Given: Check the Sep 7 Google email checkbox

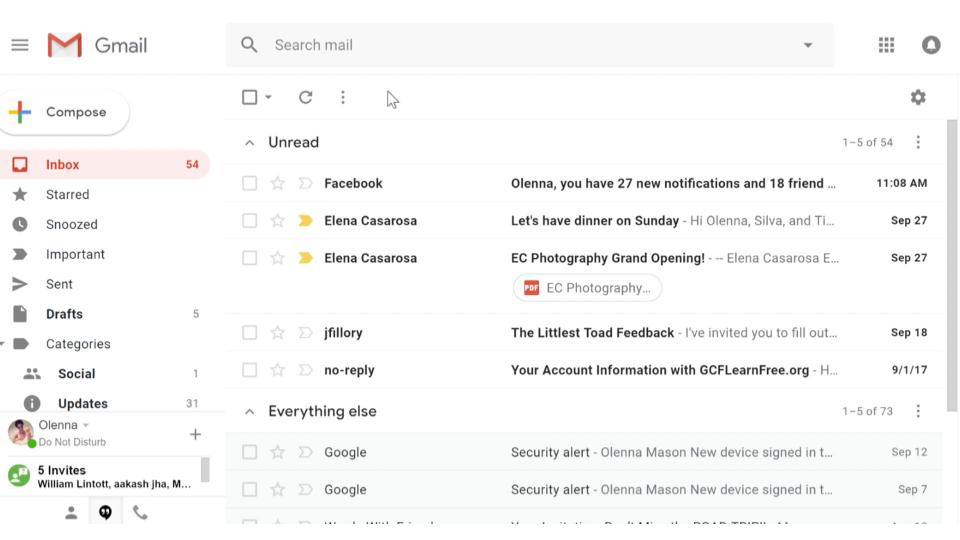Looking at the screenshot, I should [x=249, y=489].
